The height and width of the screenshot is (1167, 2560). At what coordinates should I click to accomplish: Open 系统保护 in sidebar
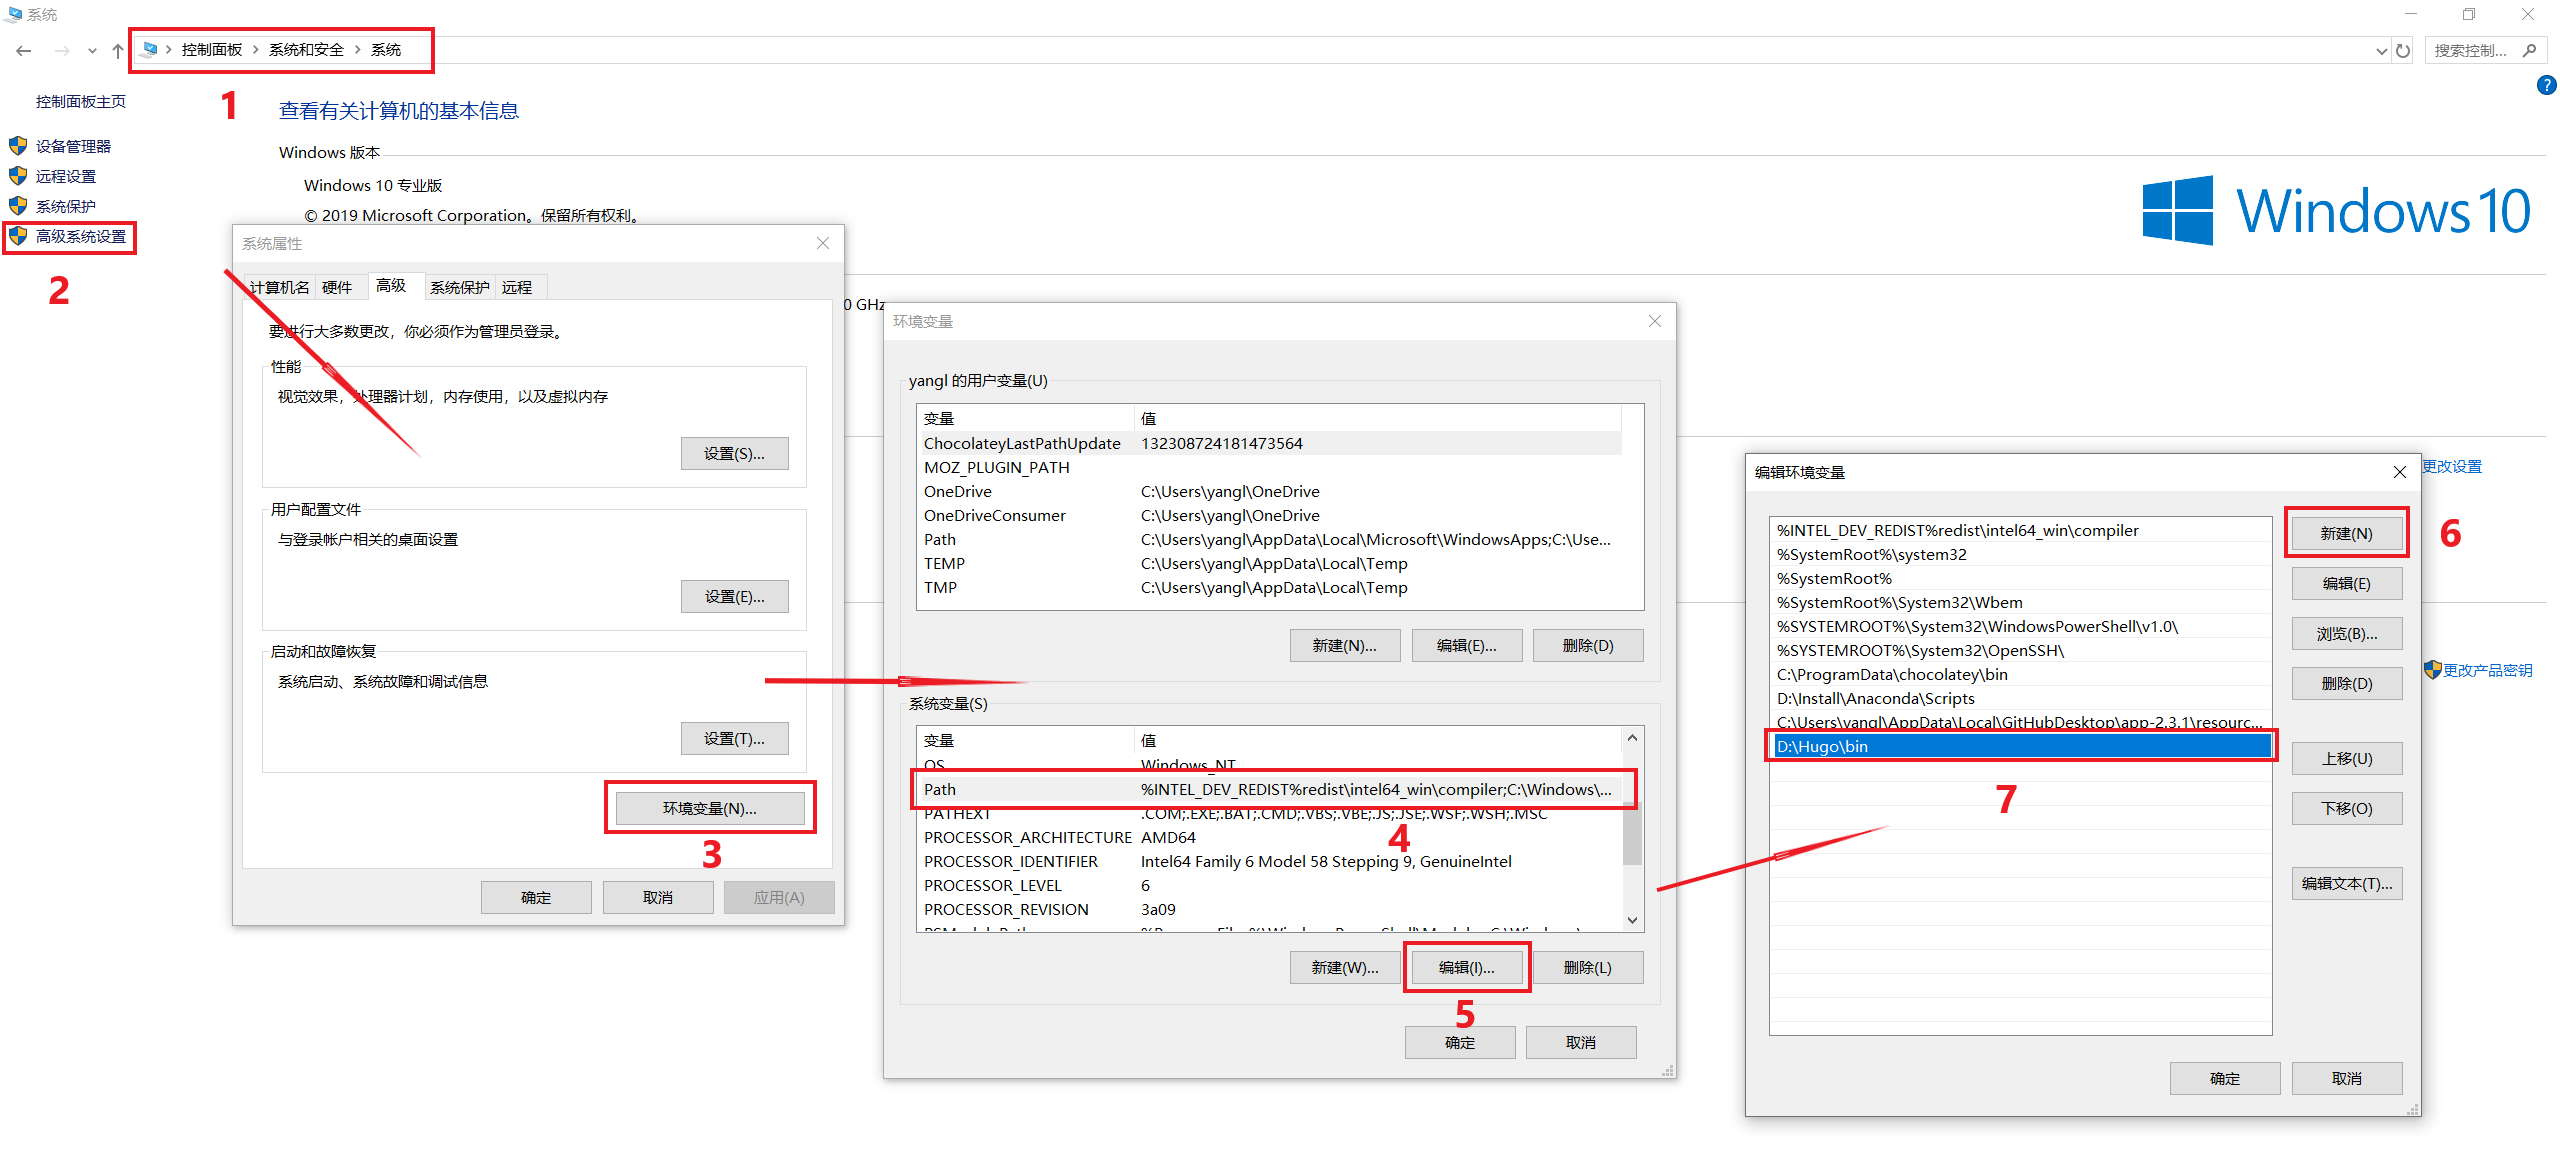(66, 206)
